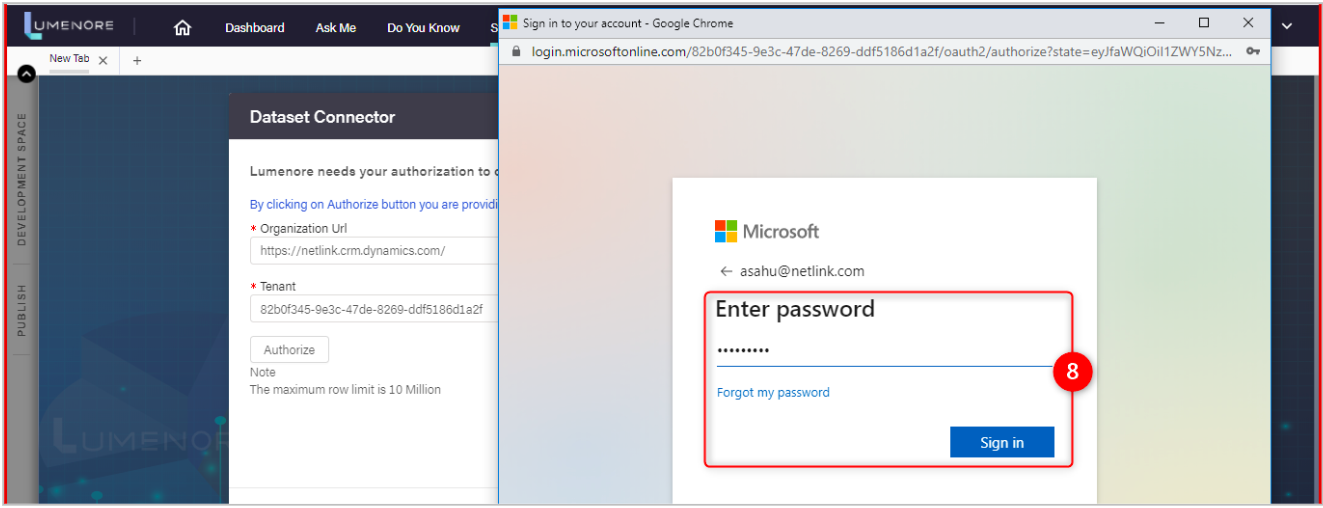Click the lock icon beside the login URL
Screen dimensions: 1323x508
pyautogui.click(x=516, y=51)
